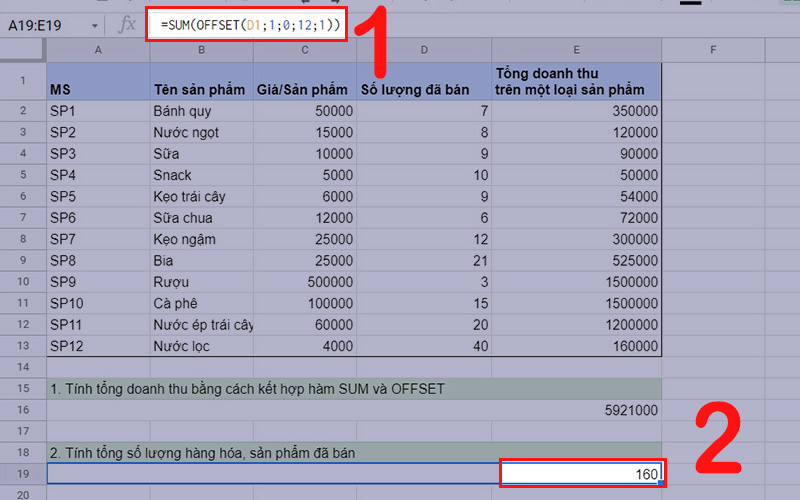
Task: Select cell Cà phê
Action: [202, 303]
